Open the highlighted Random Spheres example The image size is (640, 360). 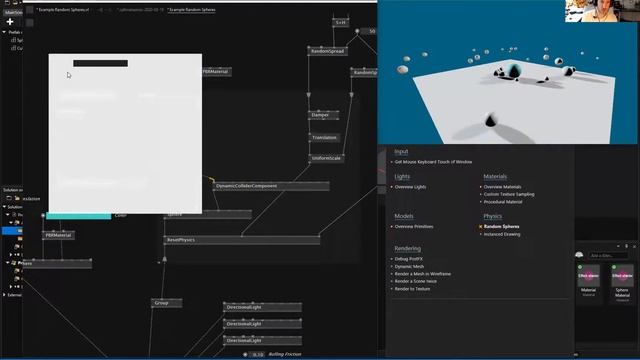[502, 227]
